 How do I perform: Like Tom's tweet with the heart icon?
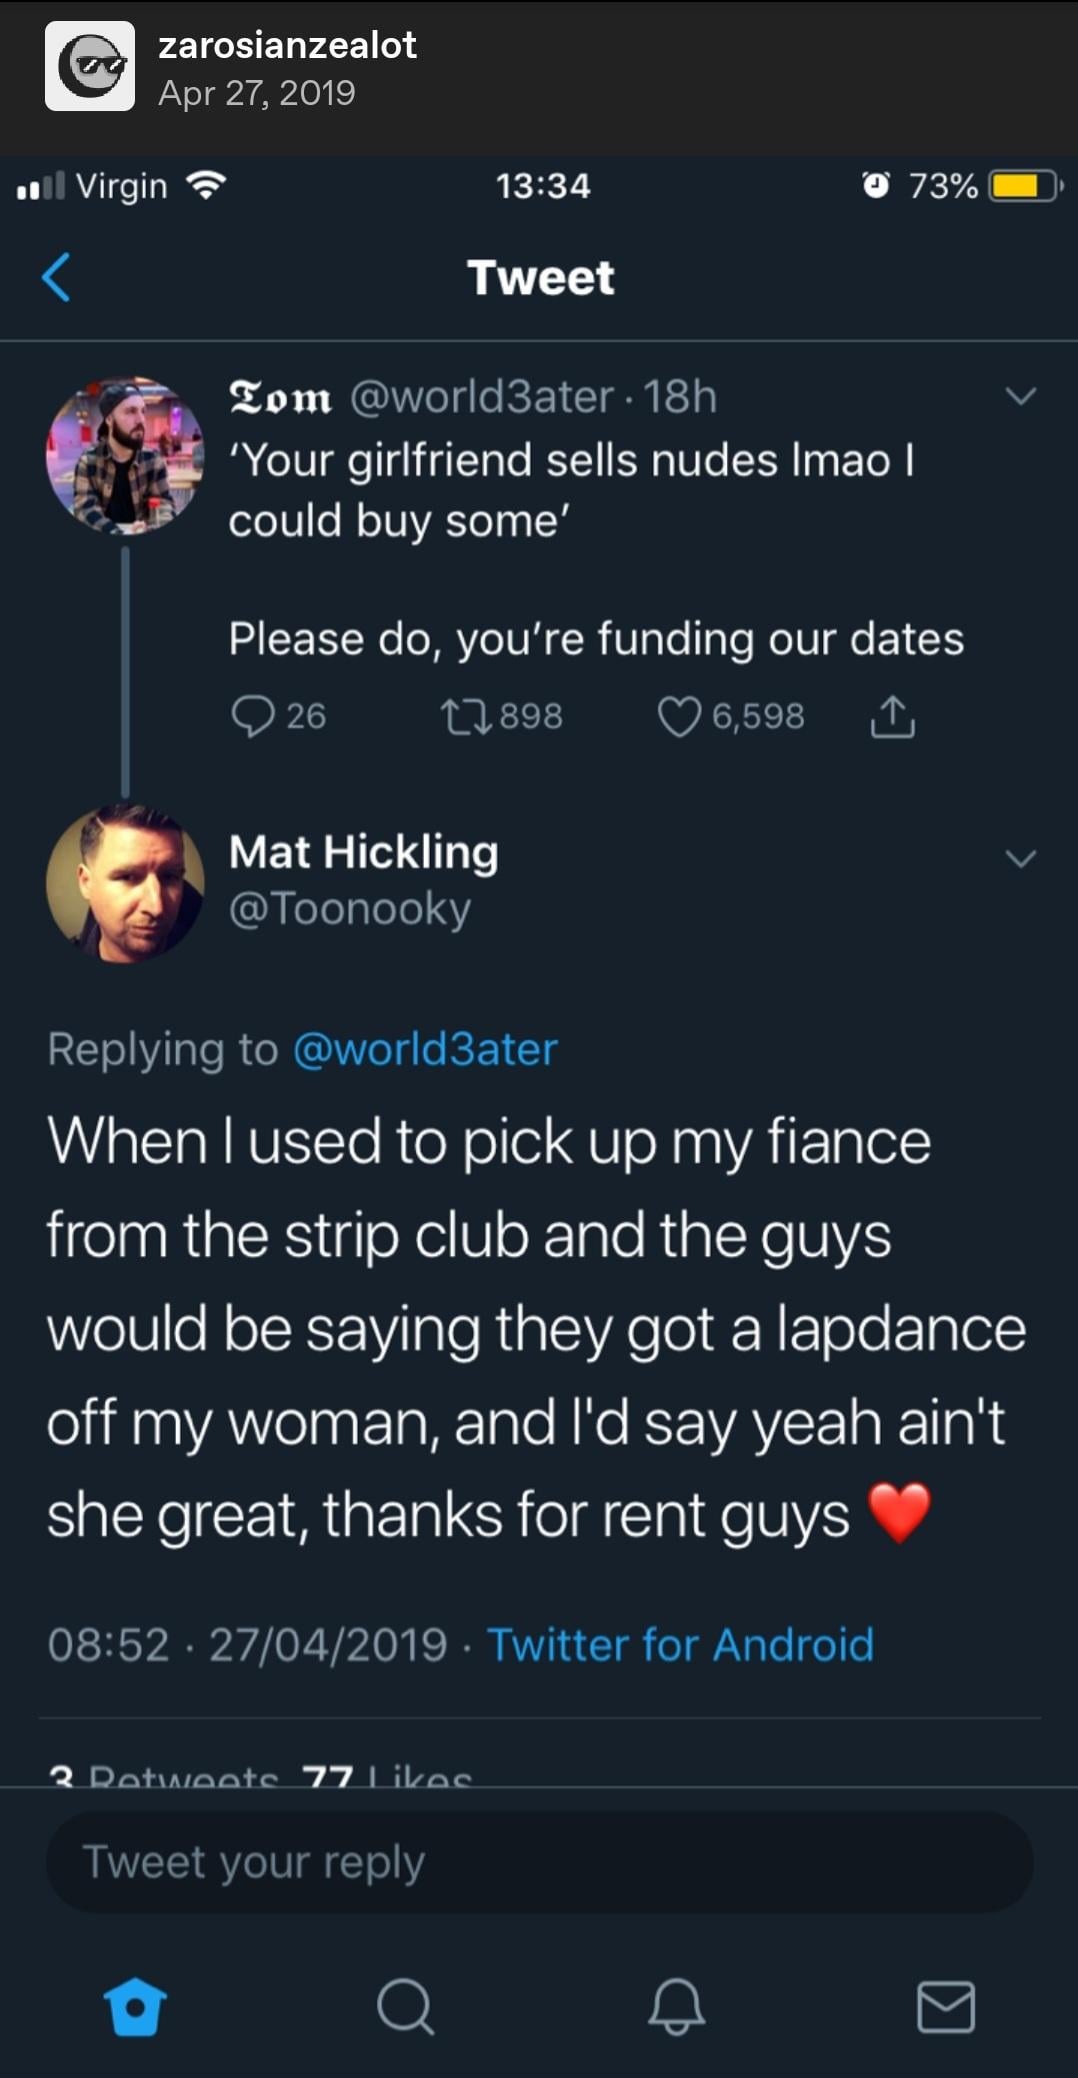click(x=679, y=716)
